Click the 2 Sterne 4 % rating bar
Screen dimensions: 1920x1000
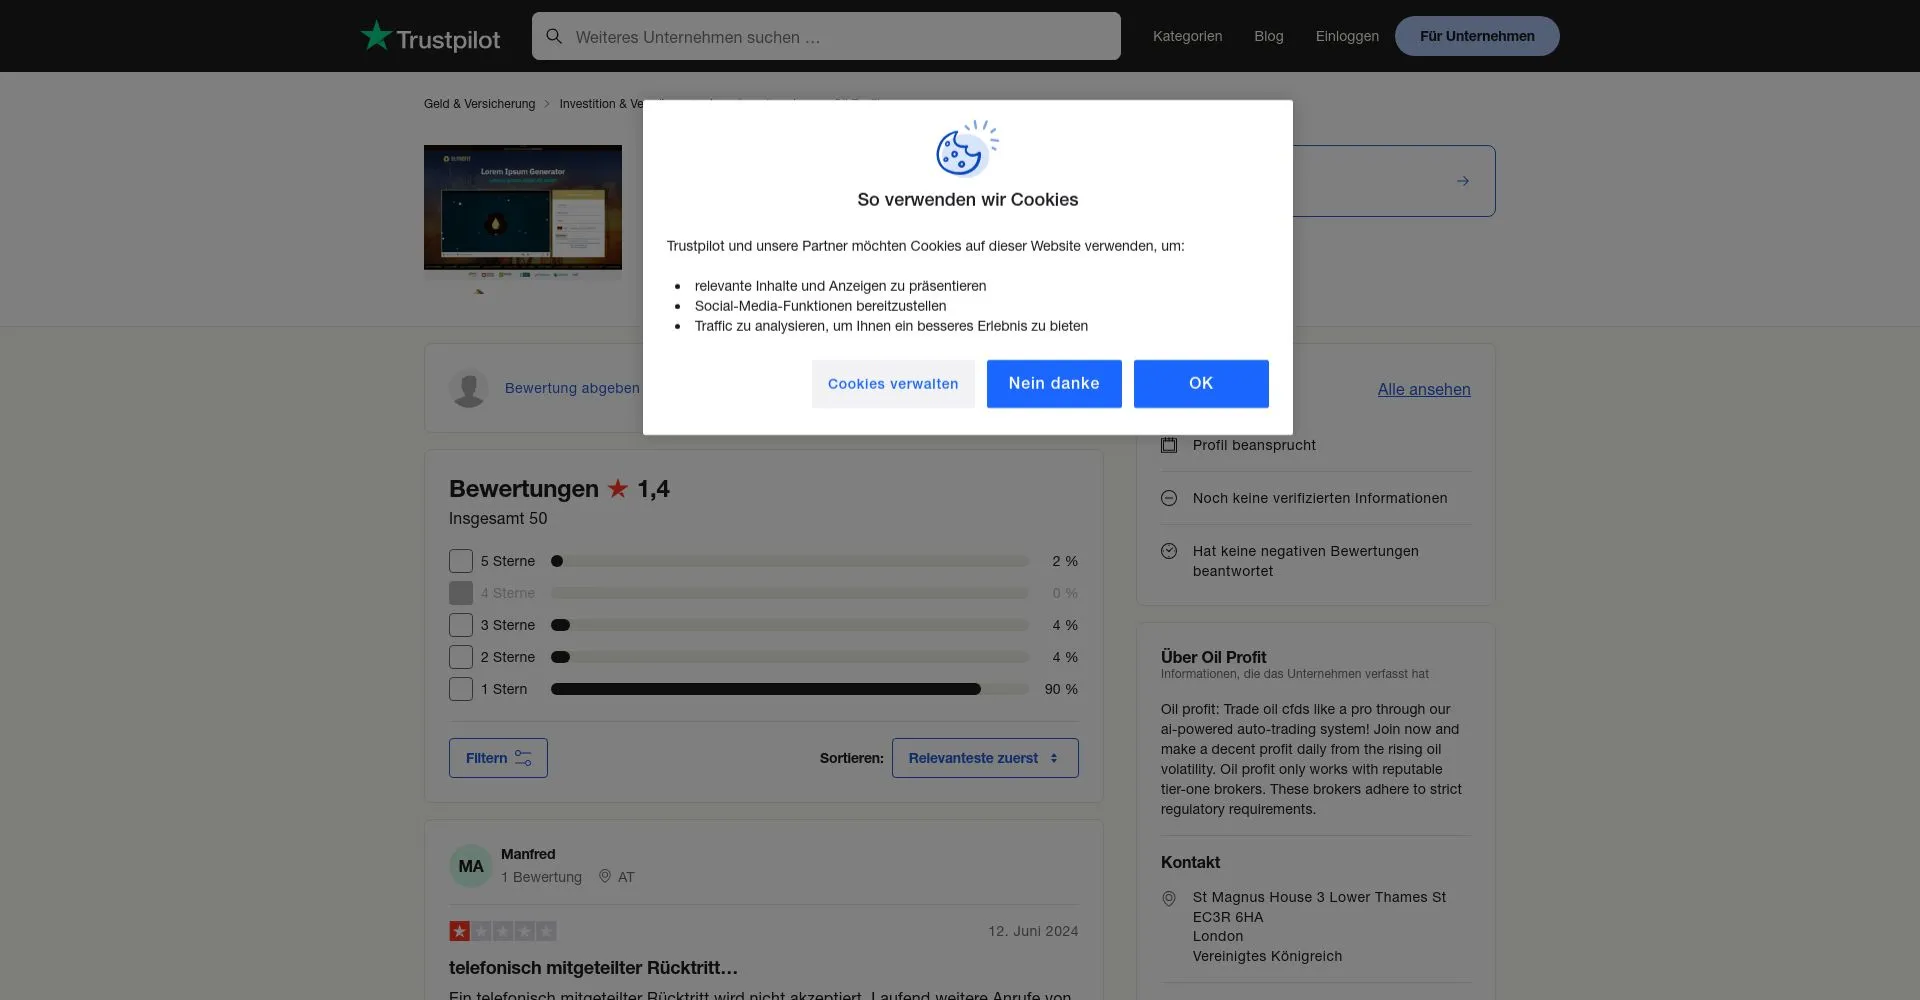(790, 657)
